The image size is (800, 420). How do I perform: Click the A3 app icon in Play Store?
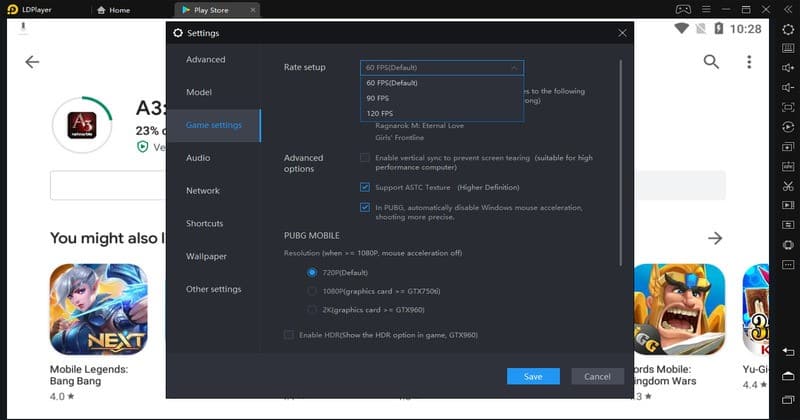(82, 126)
